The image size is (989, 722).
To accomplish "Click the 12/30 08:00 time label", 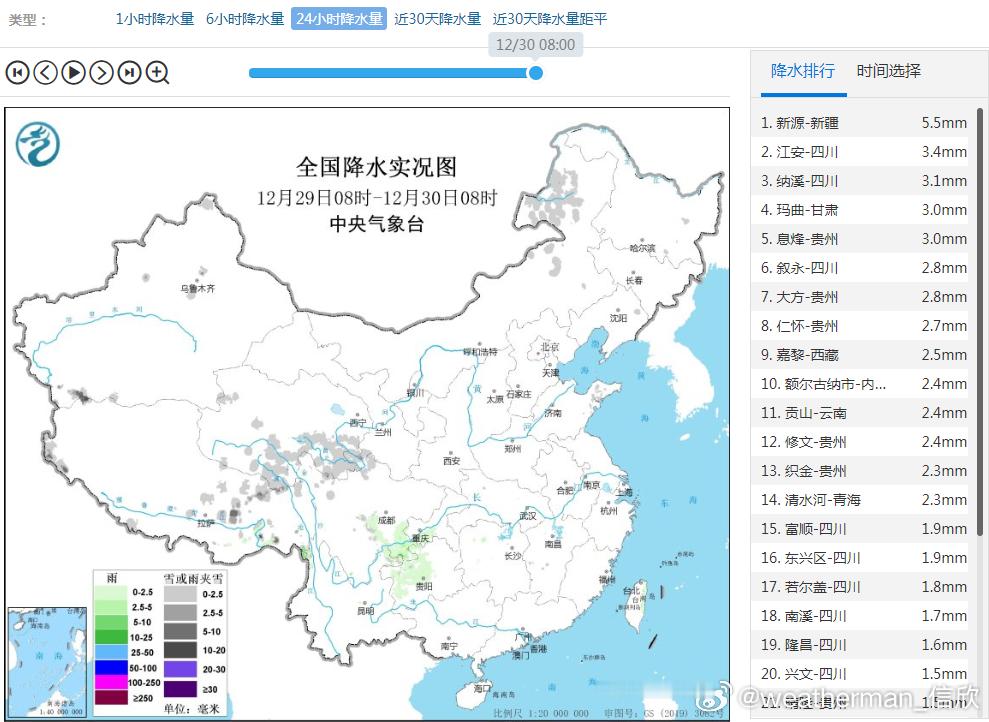I will [535, 45].
